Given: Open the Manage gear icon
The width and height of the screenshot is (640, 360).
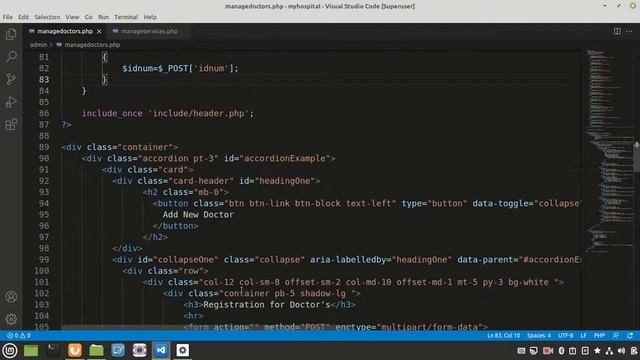Looking at the screenshot, I should click(x=11, y=319).
